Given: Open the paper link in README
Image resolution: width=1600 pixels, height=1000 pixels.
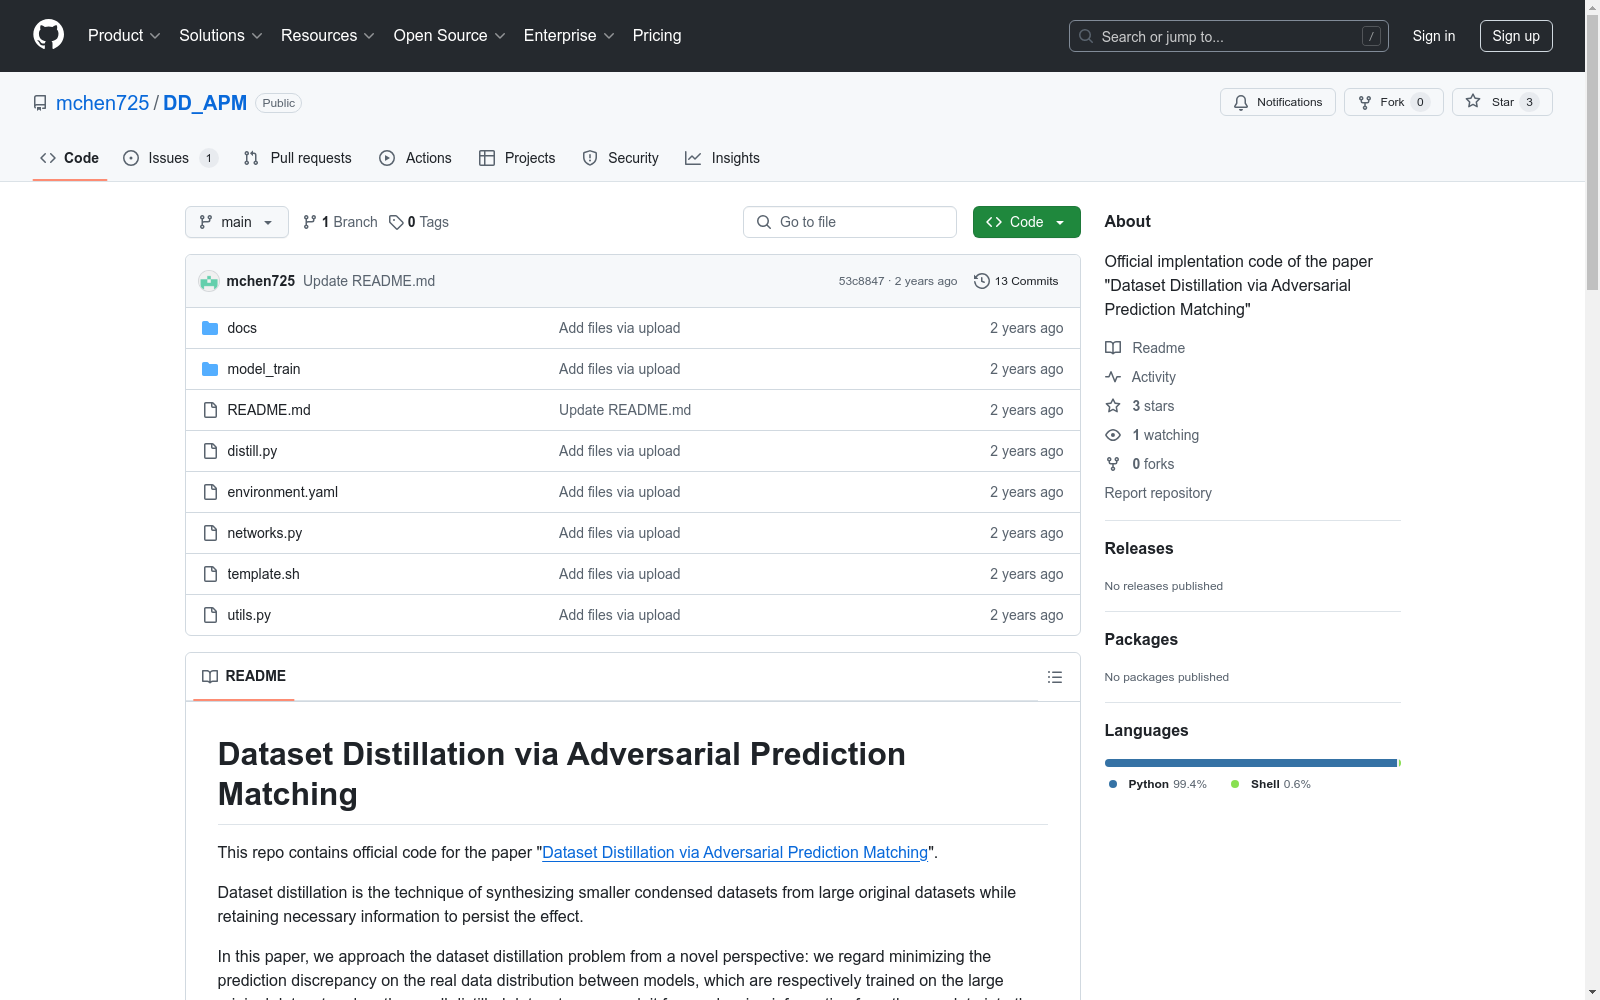Looking at the screenshot, I should point(735,852).
